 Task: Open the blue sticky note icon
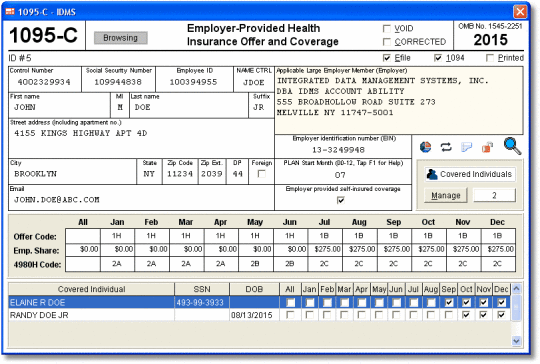(466, 147)
